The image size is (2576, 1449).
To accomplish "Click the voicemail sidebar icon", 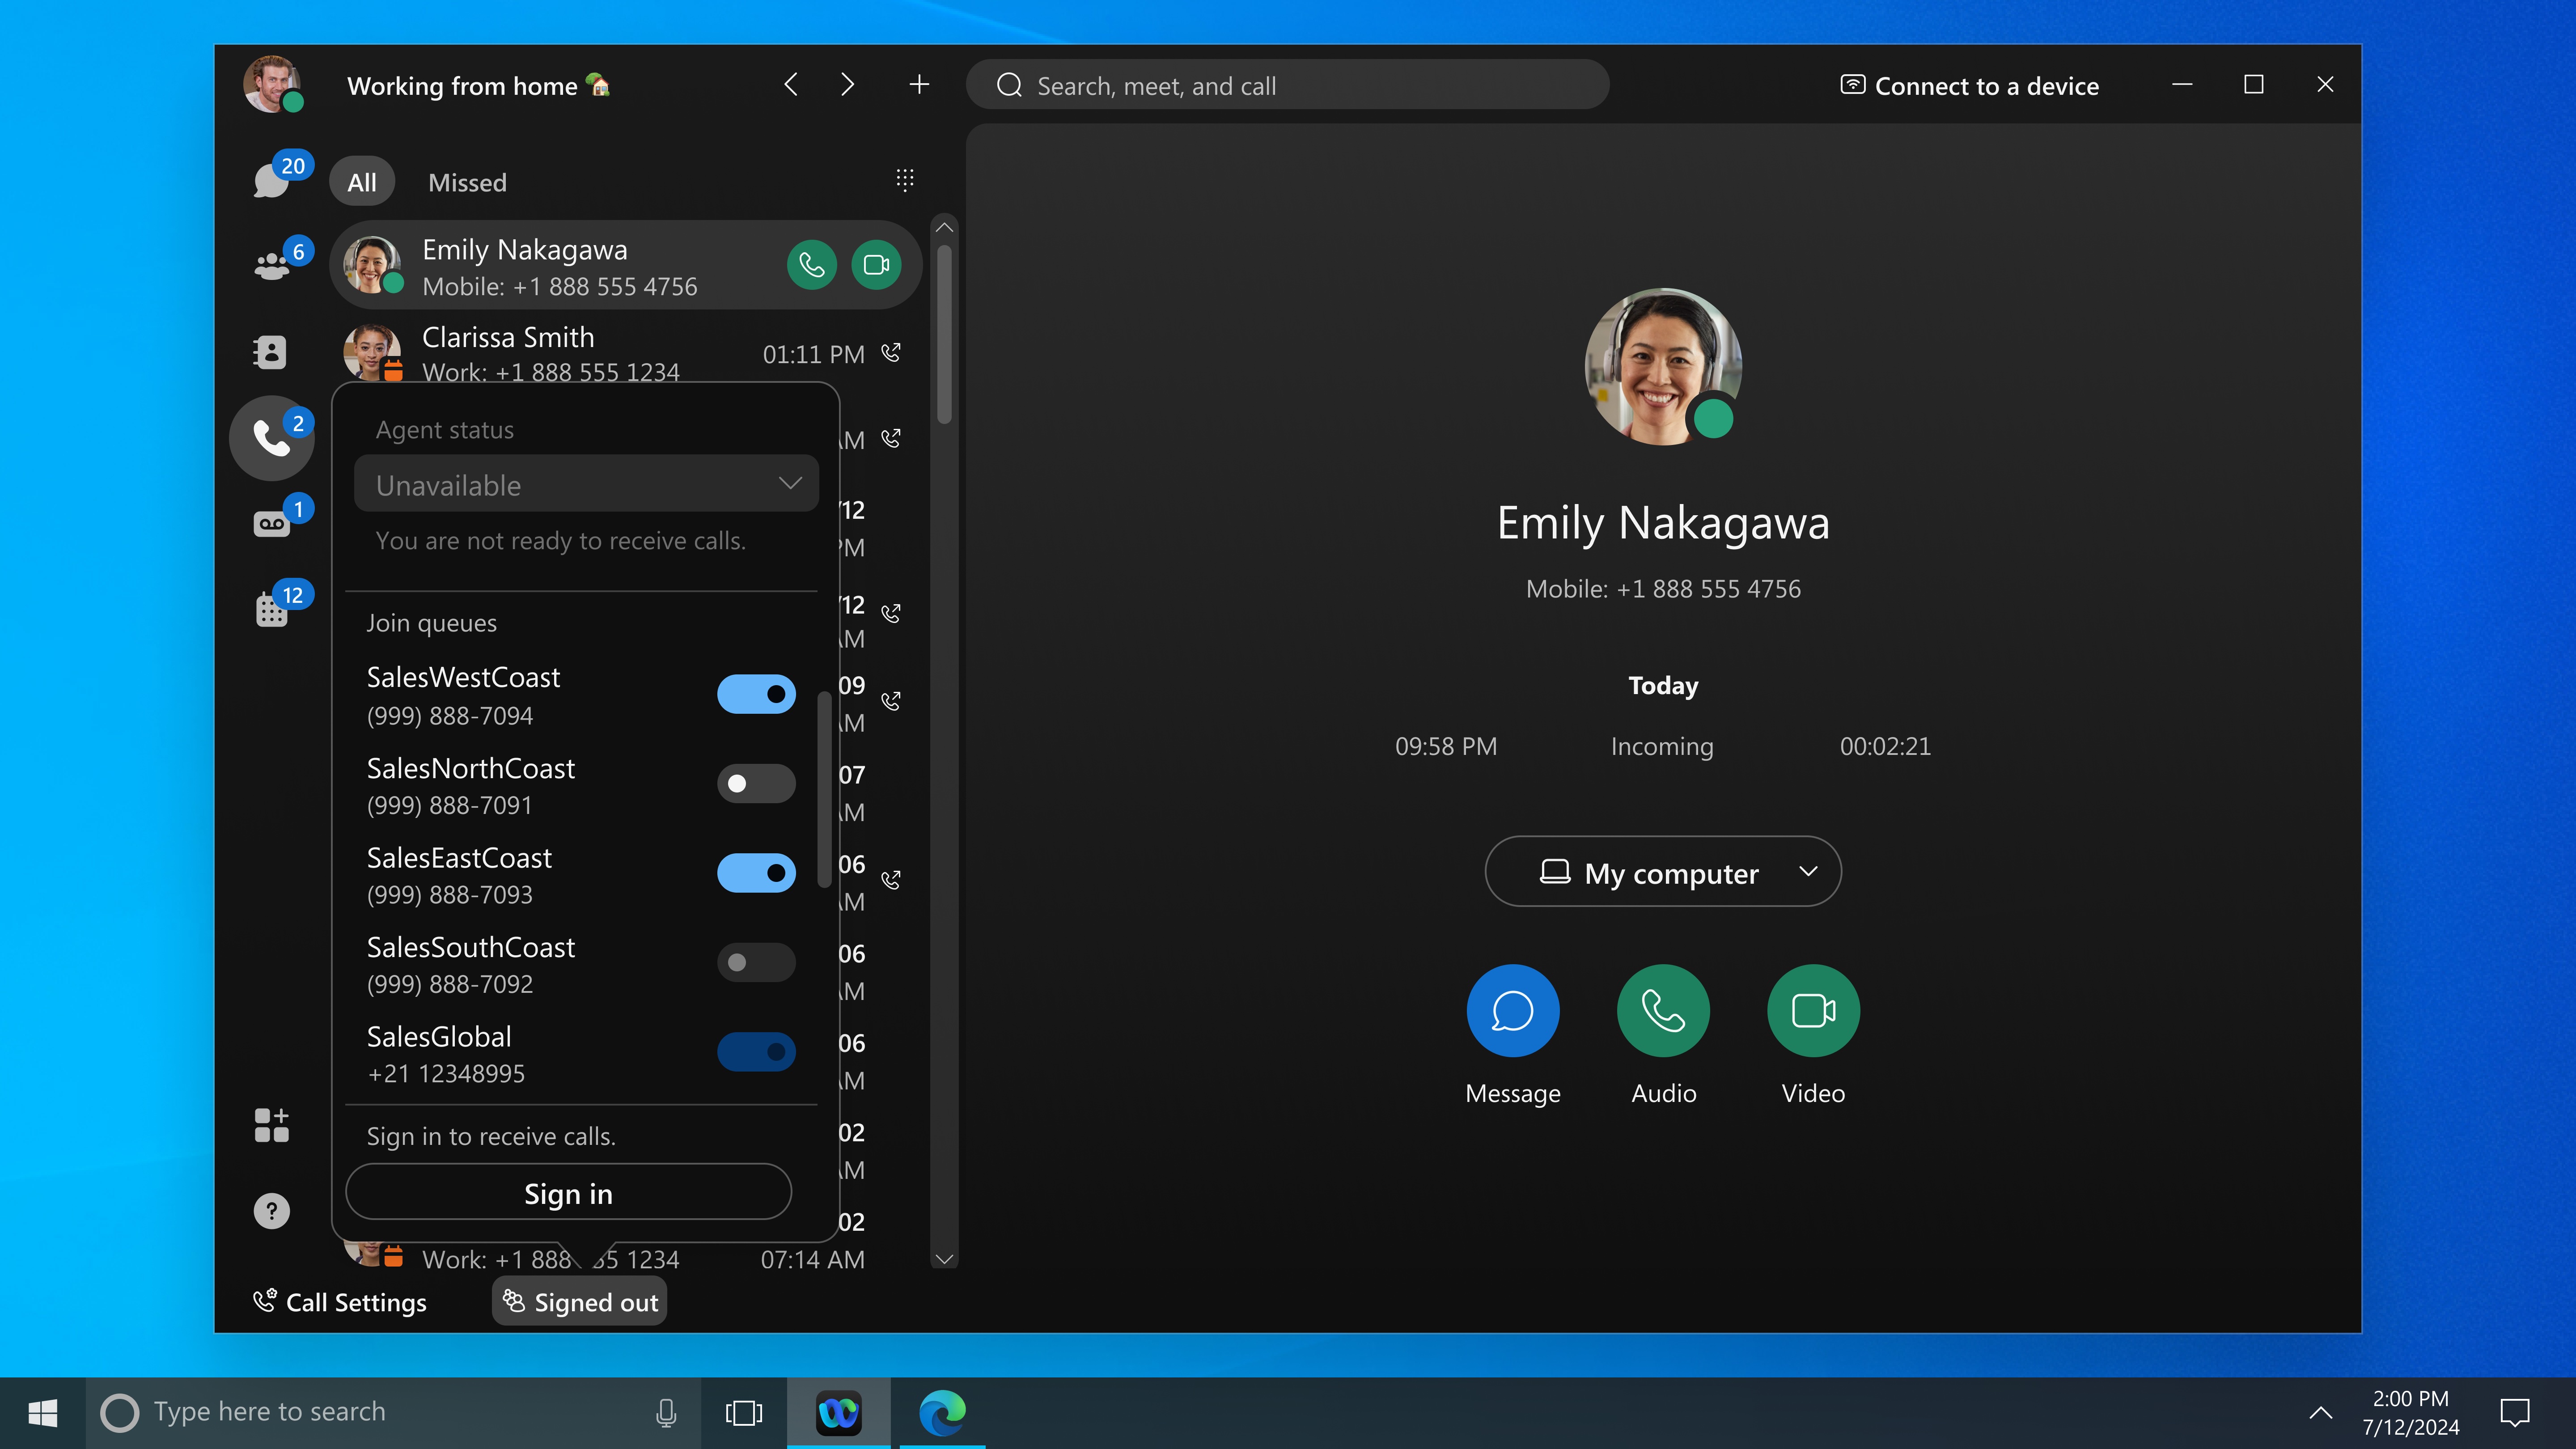I will coord(269,522).
